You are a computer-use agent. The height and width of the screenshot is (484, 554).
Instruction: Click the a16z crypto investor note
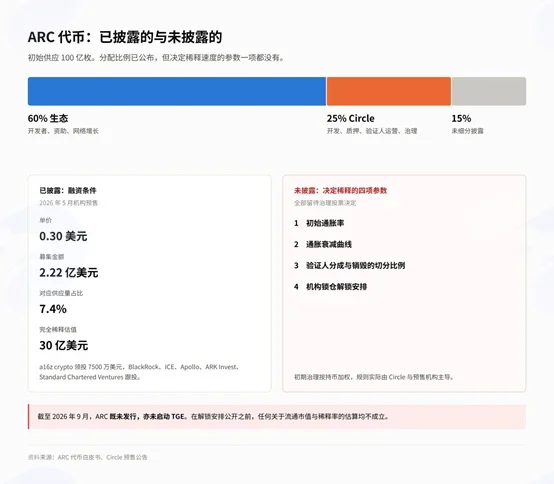pos(140,372)
